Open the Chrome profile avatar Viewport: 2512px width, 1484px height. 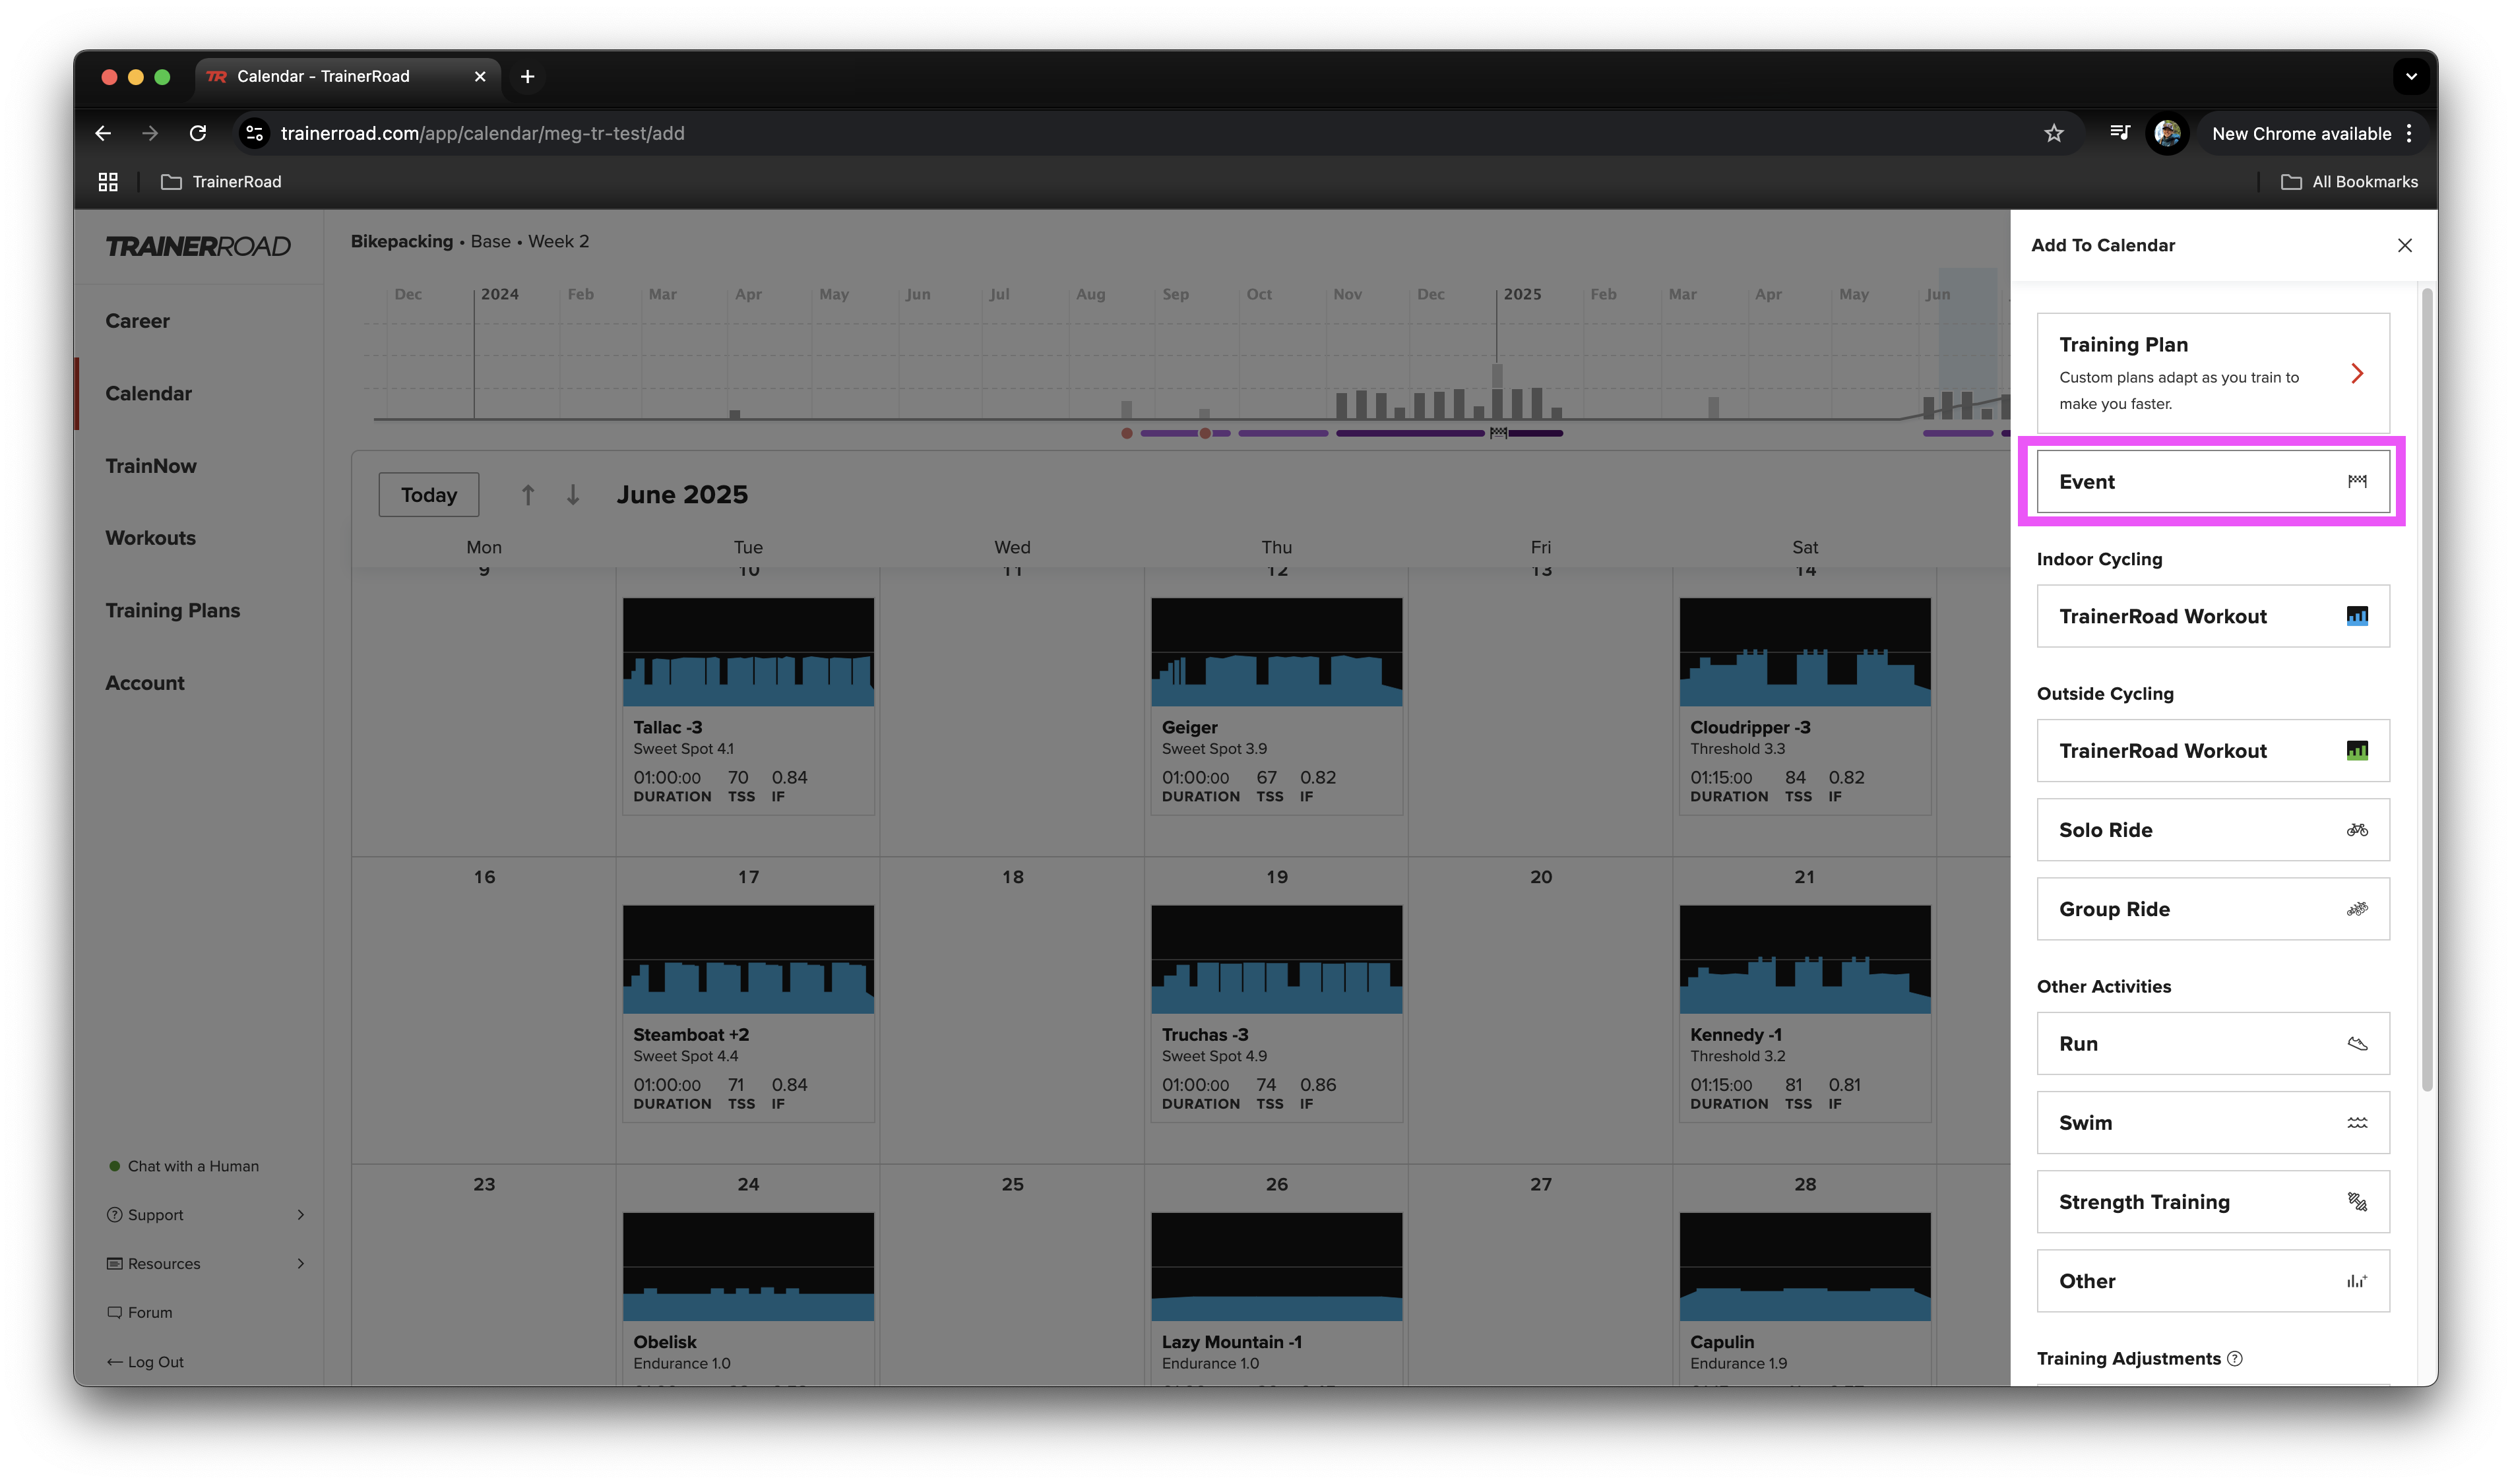(x=2167, y=133)
